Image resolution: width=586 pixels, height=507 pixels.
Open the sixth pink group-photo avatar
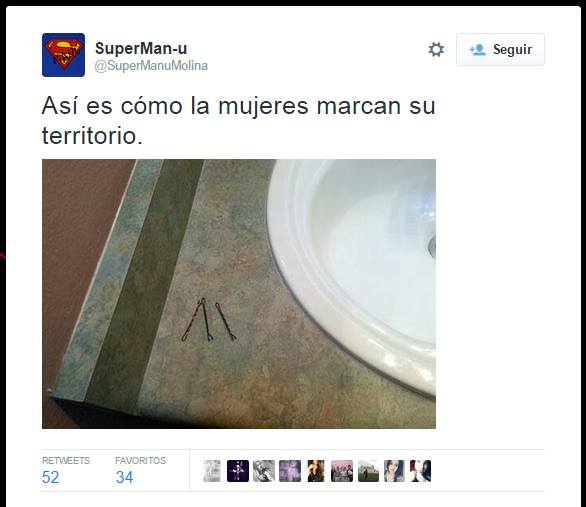point(342,471)
